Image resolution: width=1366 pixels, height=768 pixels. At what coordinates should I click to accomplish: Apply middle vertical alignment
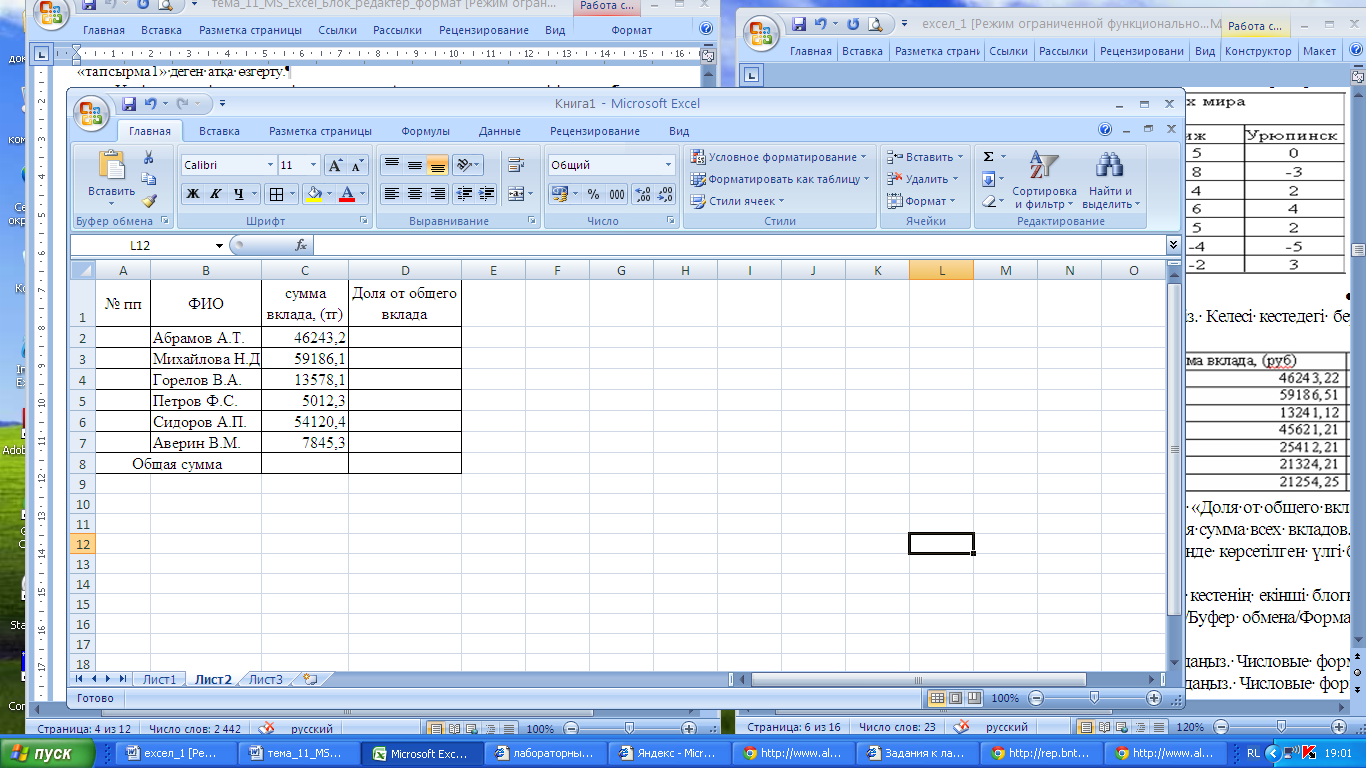click(x=414, y=165)
